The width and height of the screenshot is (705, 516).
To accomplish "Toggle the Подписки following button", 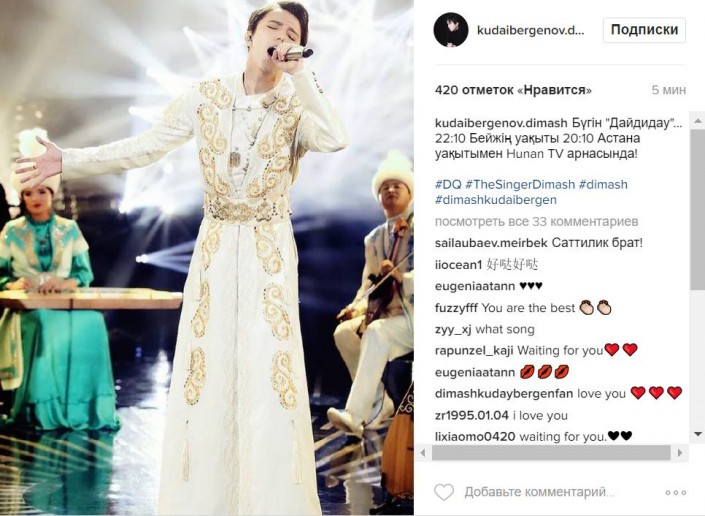I will pyautogui.click(x=644, y=30).
